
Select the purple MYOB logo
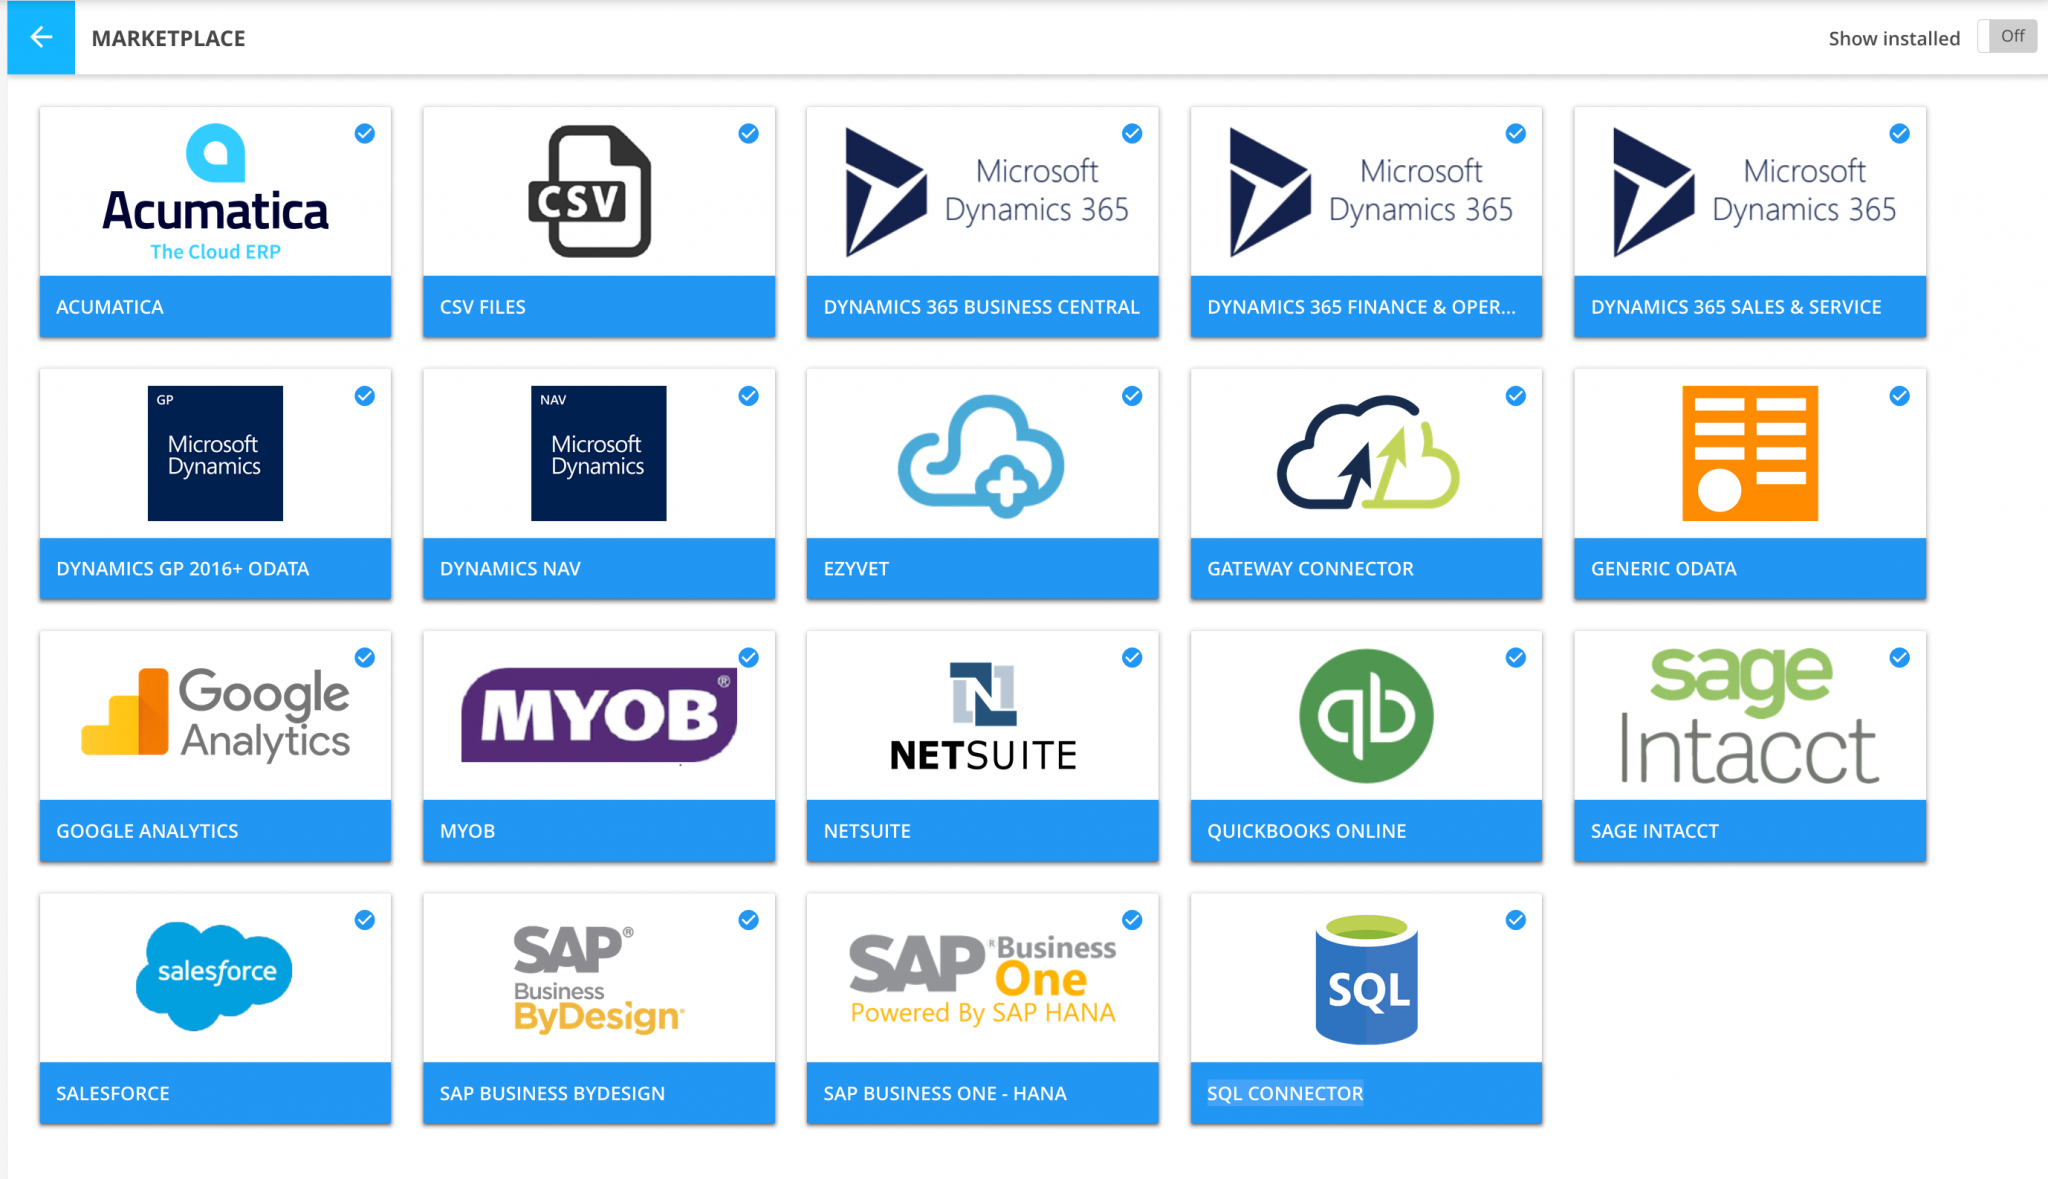point(599,715)
